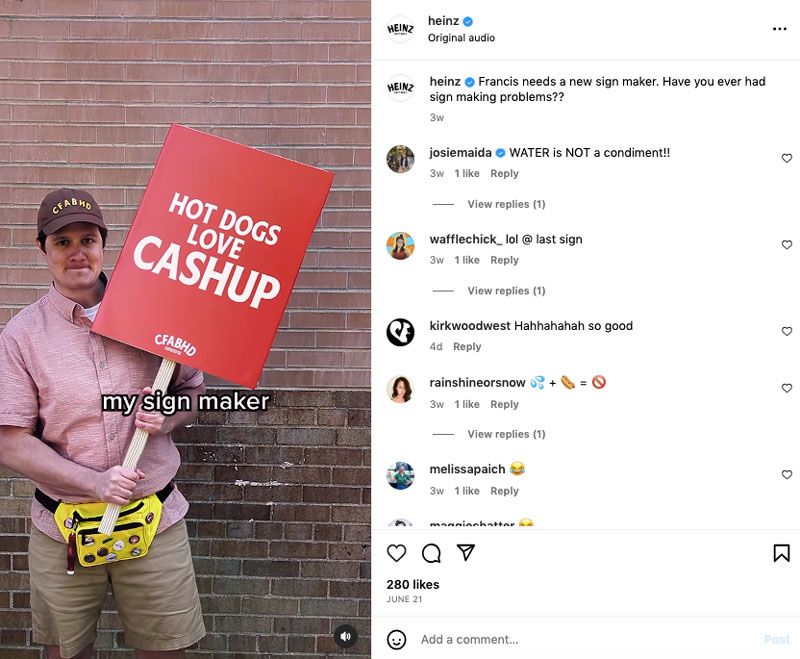800x659 pixels.
Task: Click the Original audio link
Action: 461,38
